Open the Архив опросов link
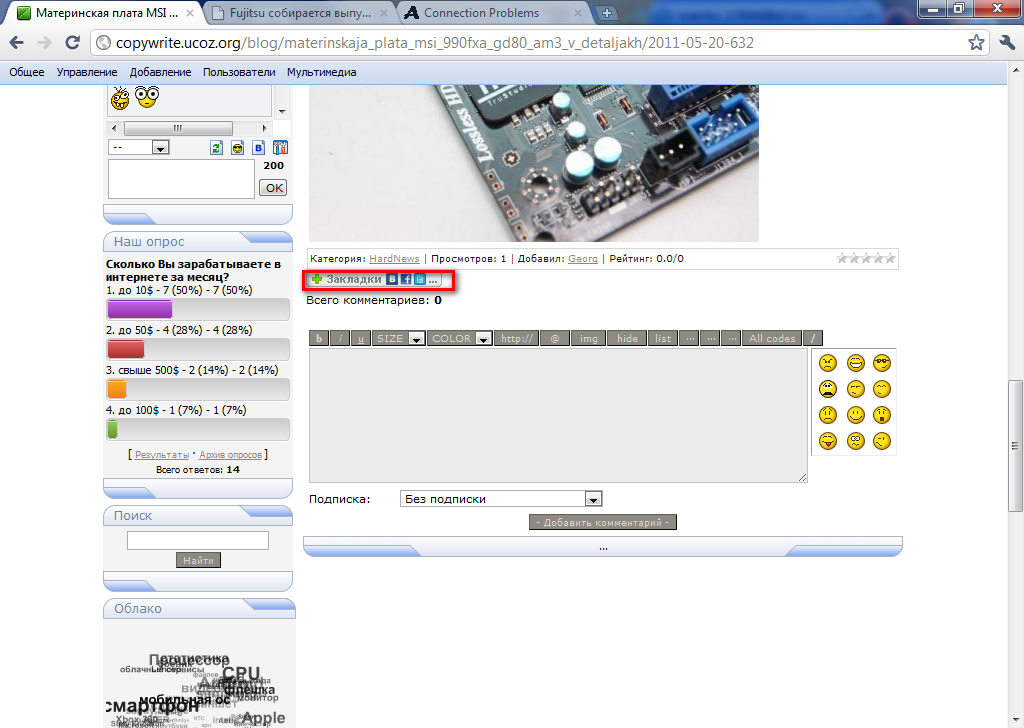Screen dimensions: 1024x728 [x=231, y=454]
